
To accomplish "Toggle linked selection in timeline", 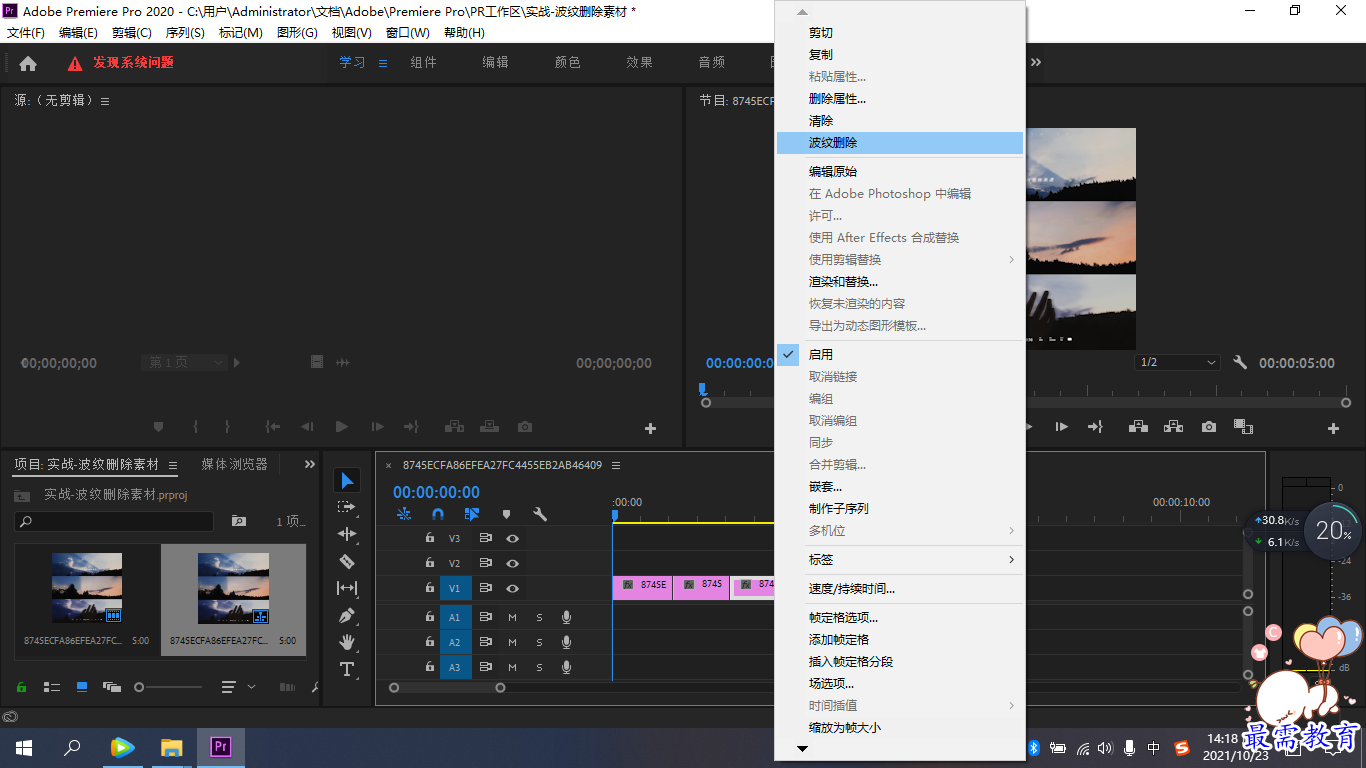I will pyautogui.click(x=472, y=514).
